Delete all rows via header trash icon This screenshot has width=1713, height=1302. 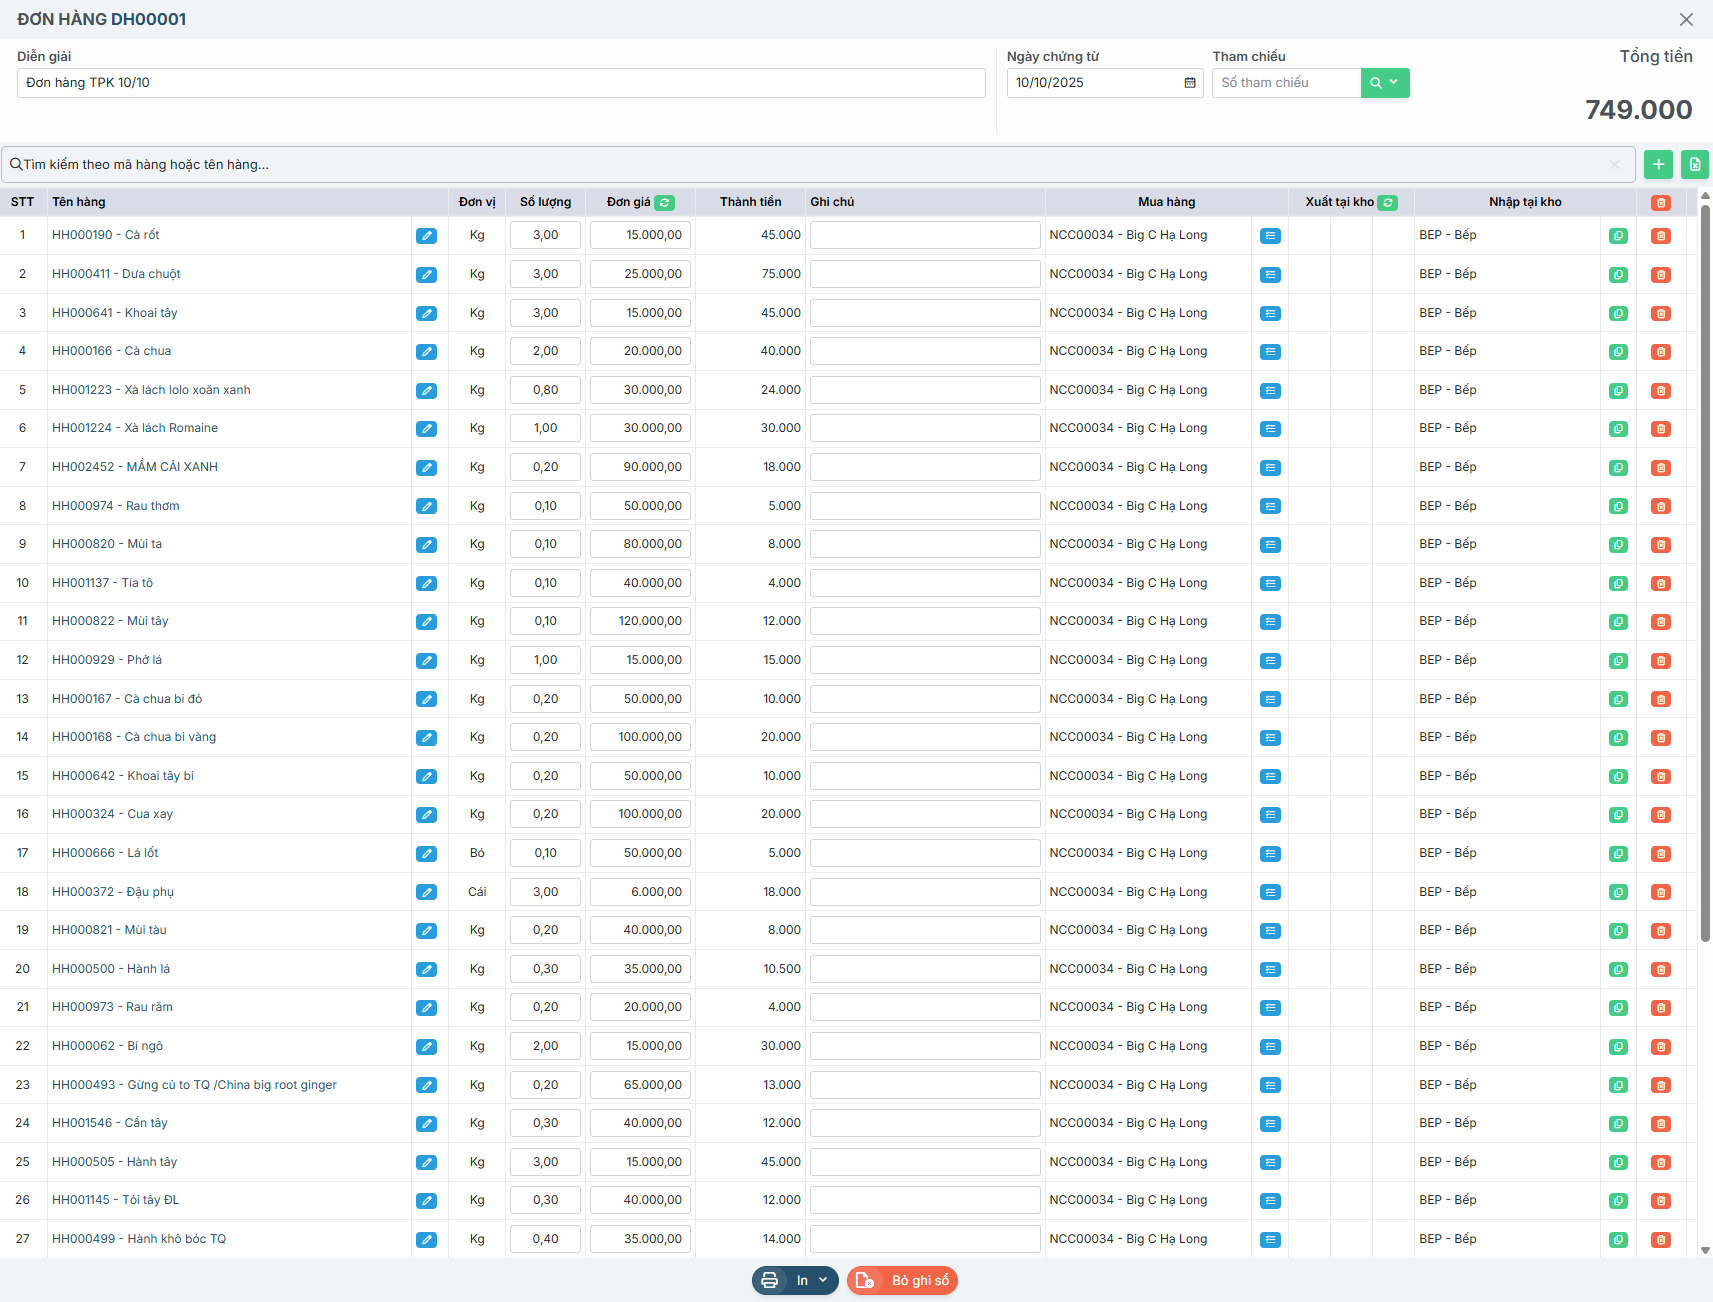1661,203
